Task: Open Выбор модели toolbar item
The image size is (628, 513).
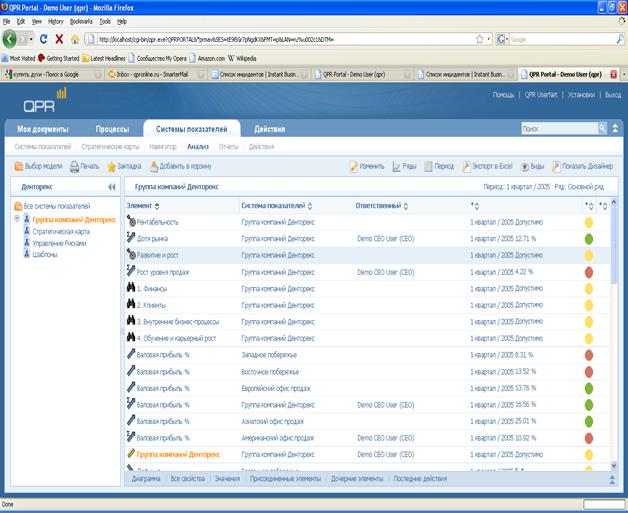Action: (x=38, y=166)
